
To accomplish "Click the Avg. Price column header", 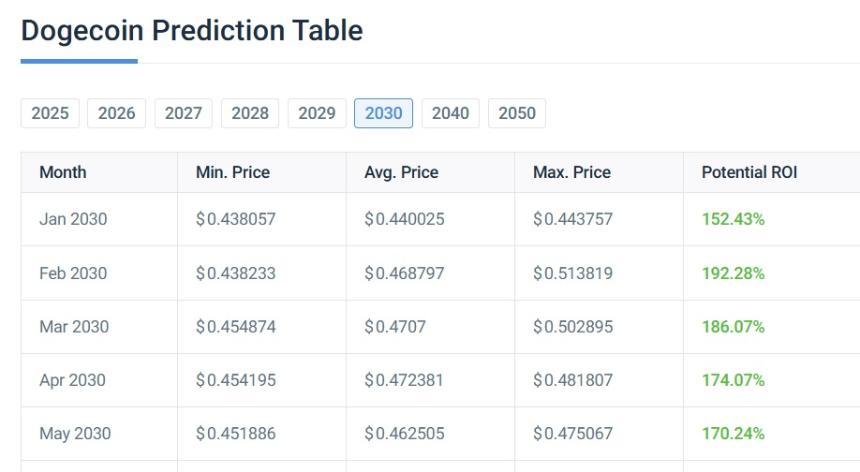I will (x=401, y=172).
